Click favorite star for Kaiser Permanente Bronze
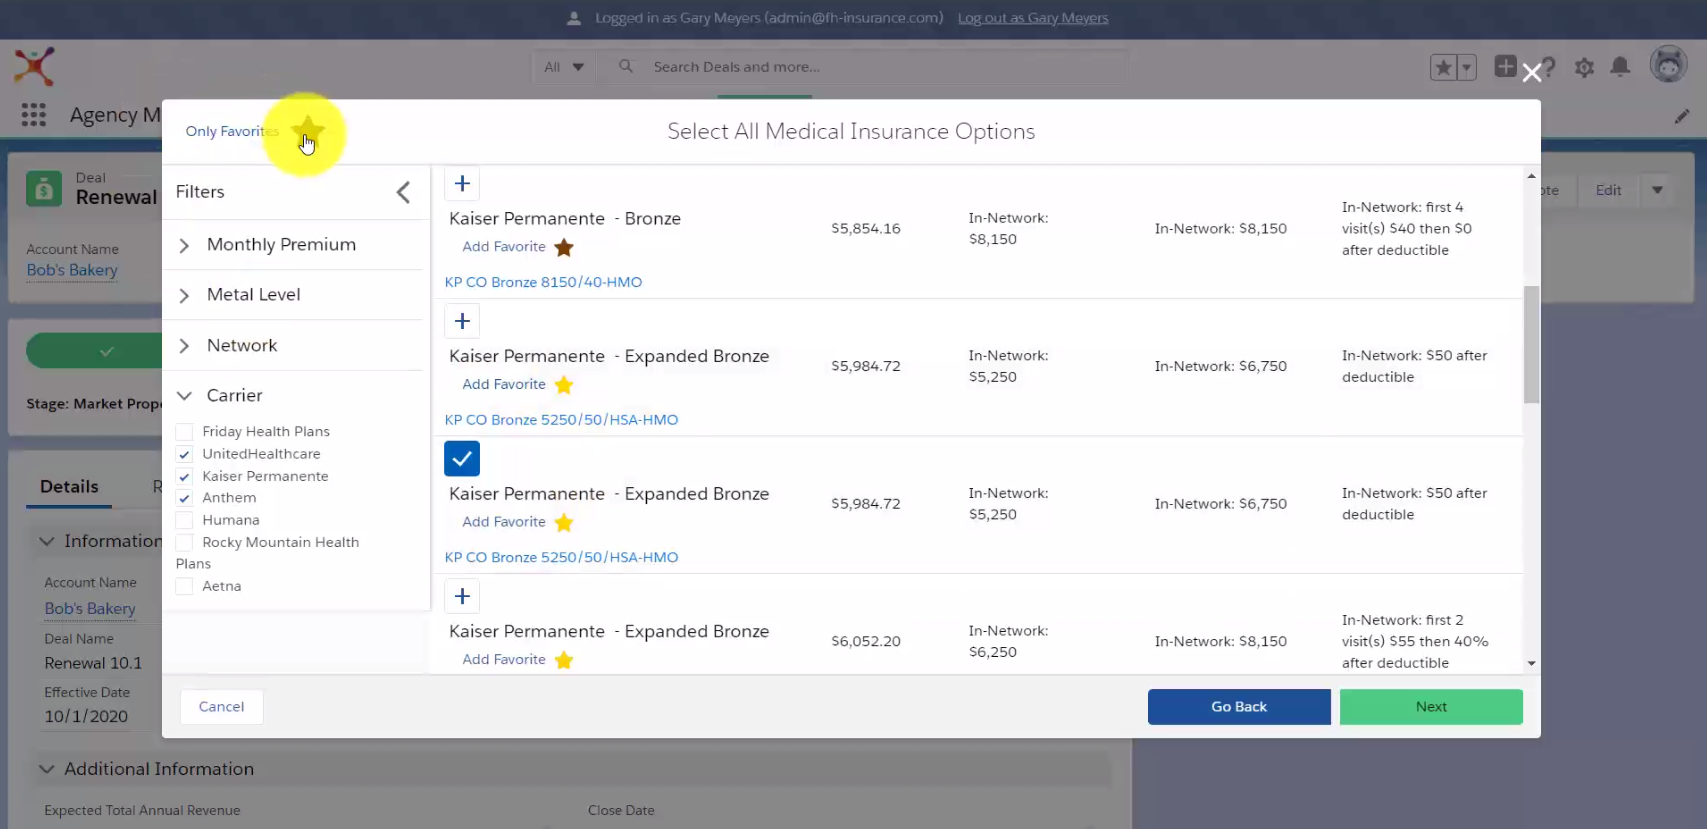Image resolution: width=1707 pixels, height=829 pixels. click(564, 247)
